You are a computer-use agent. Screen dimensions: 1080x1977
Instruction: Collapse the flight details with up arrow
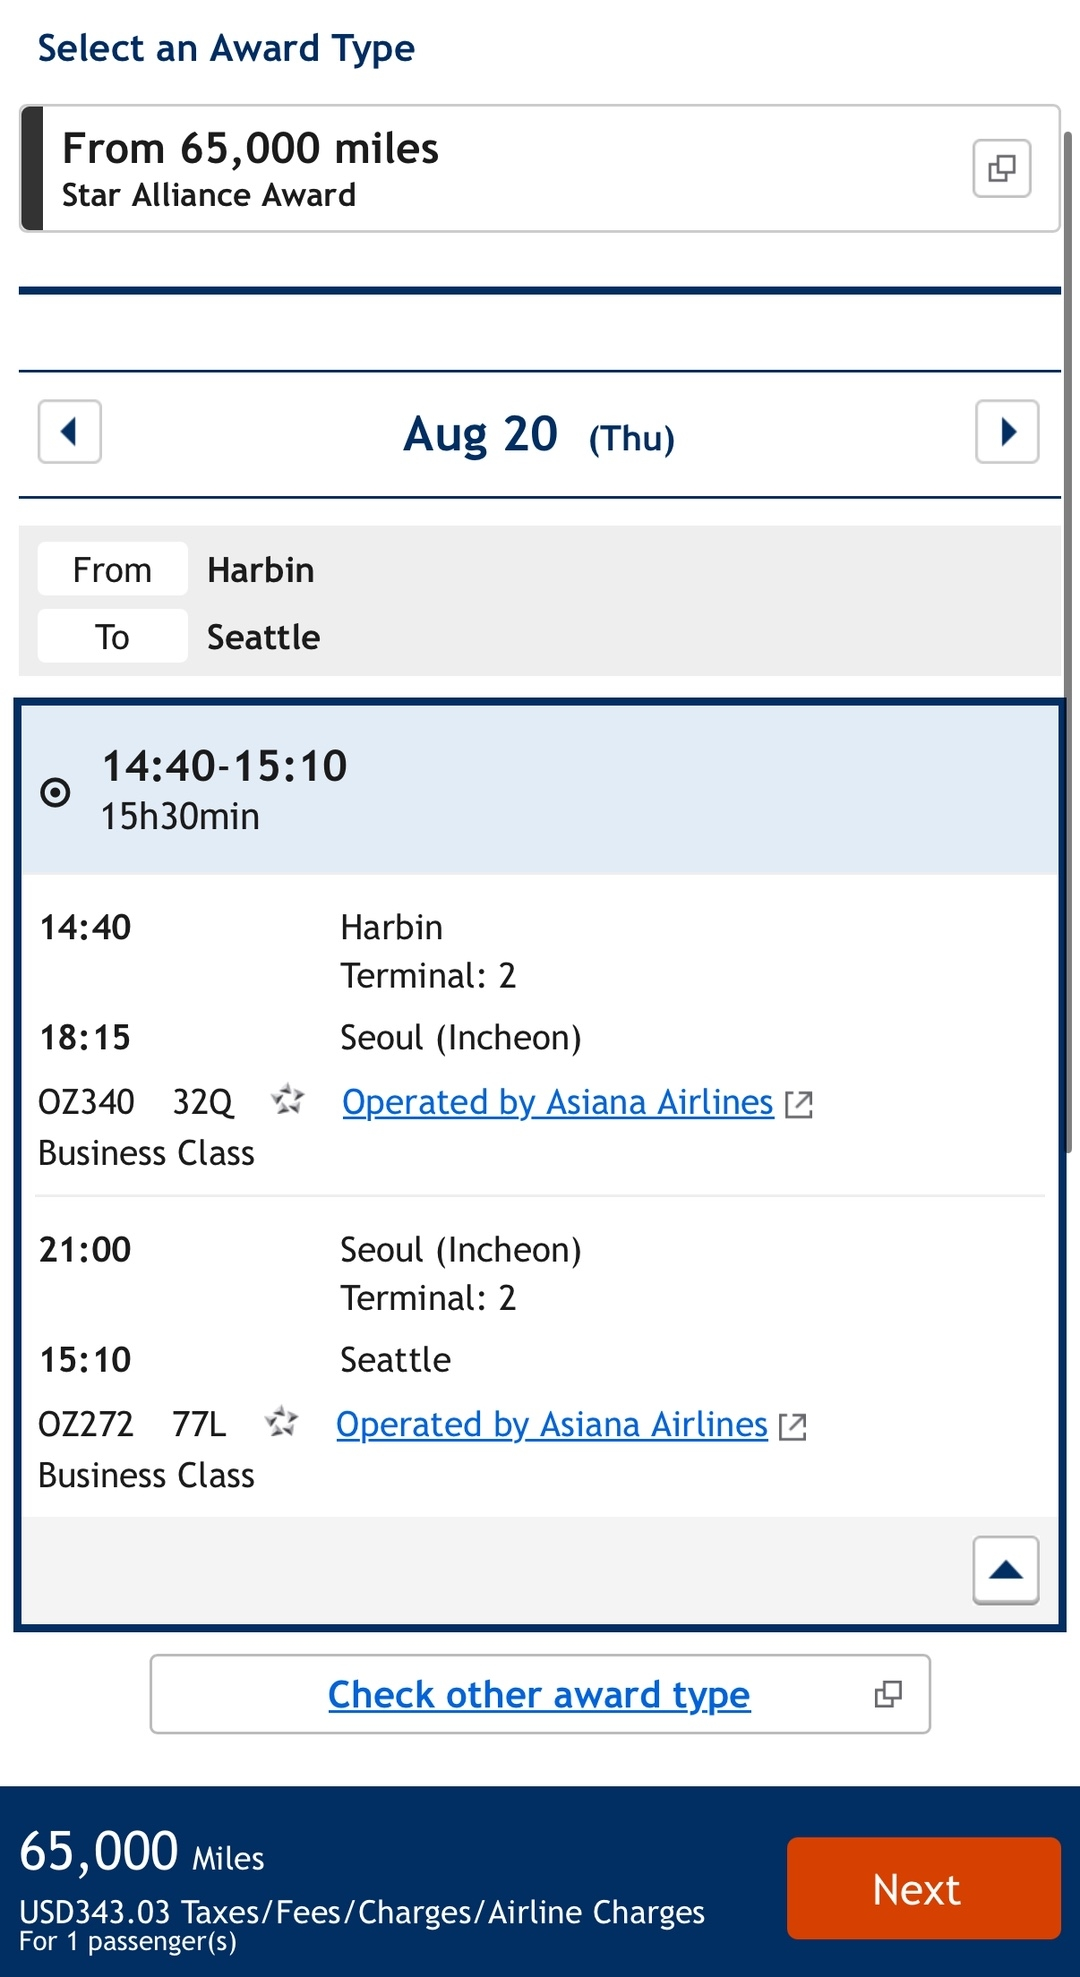pyautogui.click(x=1006, y=1570)
